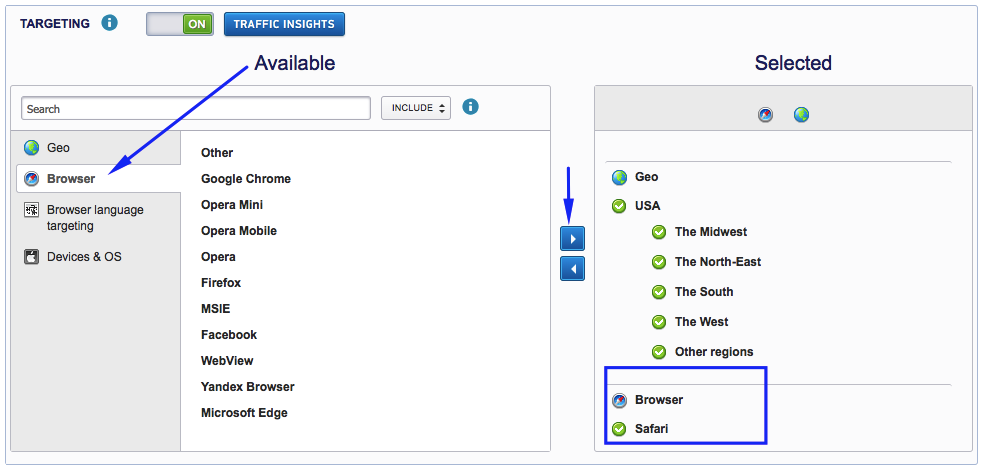Click the browser icon in Selected header
983x472 pixels.
[765, 115]
